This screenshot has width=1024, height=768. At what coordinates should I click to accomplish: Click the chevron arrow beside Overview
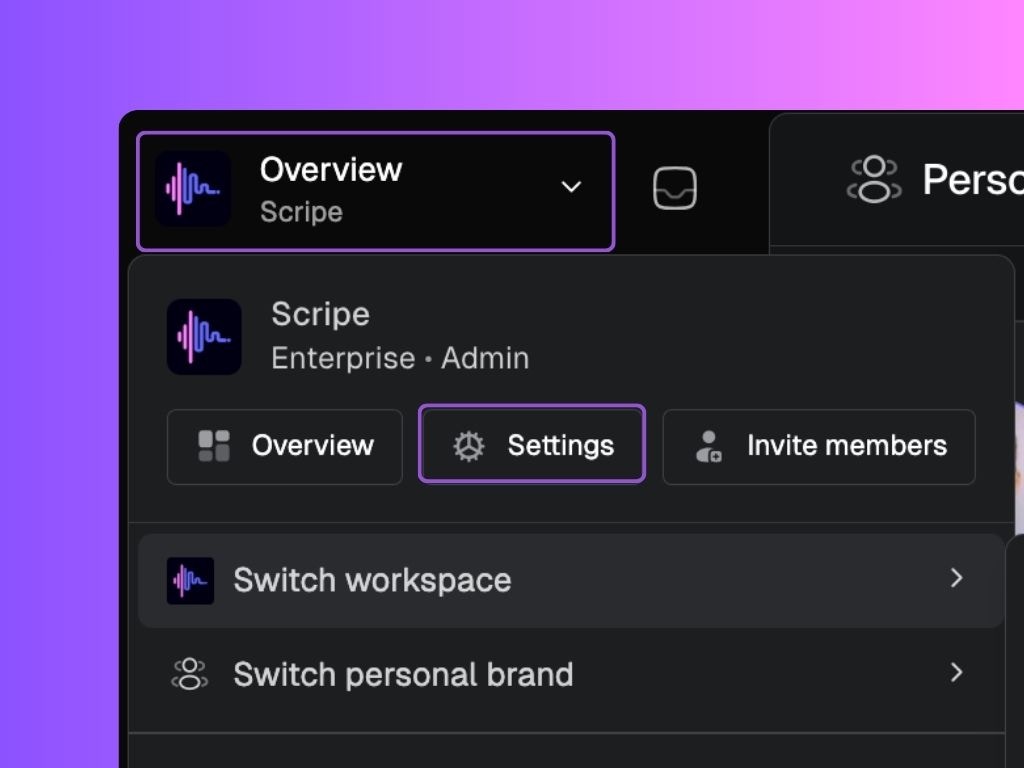(x=571, y=187)
